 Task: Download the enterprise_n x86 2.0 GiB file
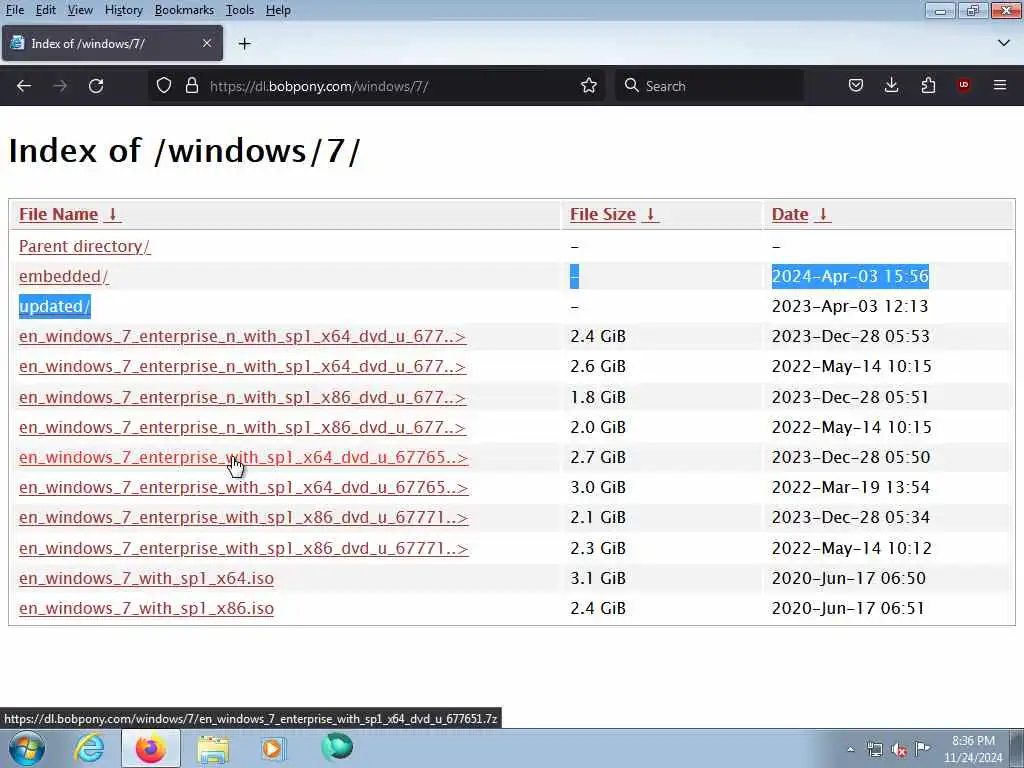(242, 427)
